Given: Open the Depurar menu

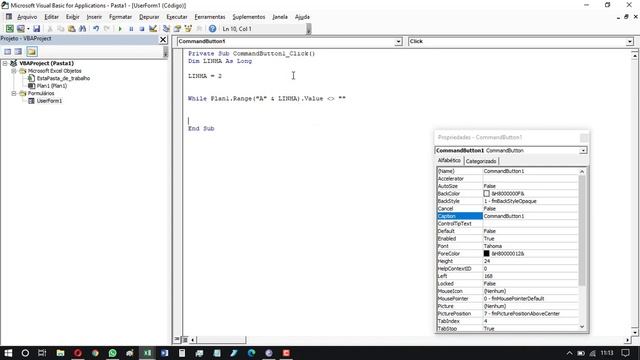Looking at the screenshot, I should pos(149,17).
